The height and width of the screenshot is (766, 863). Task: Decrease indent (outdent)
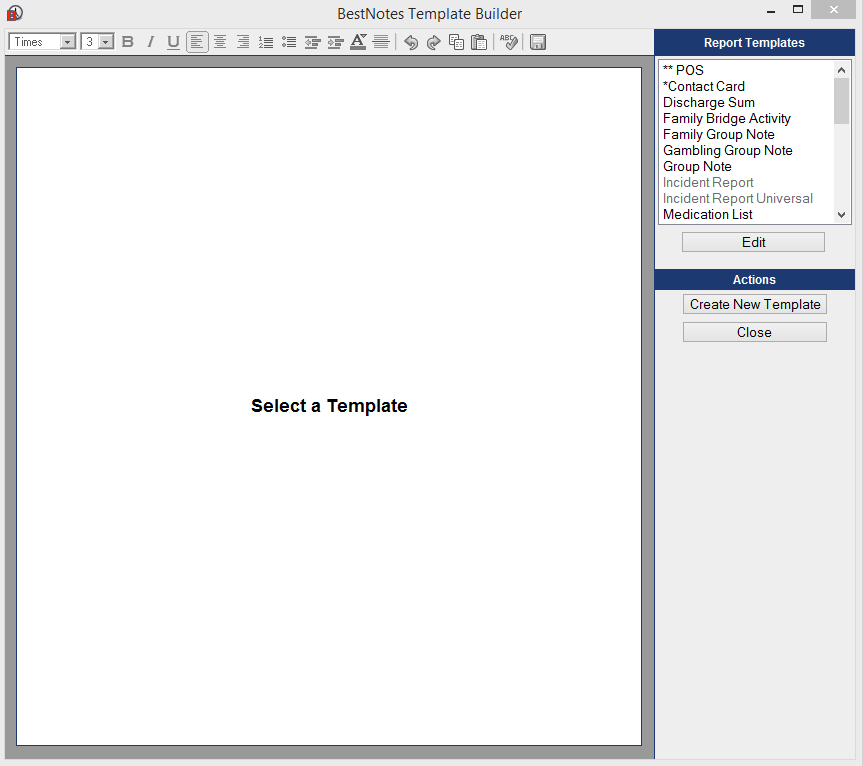tap(312, 42)
